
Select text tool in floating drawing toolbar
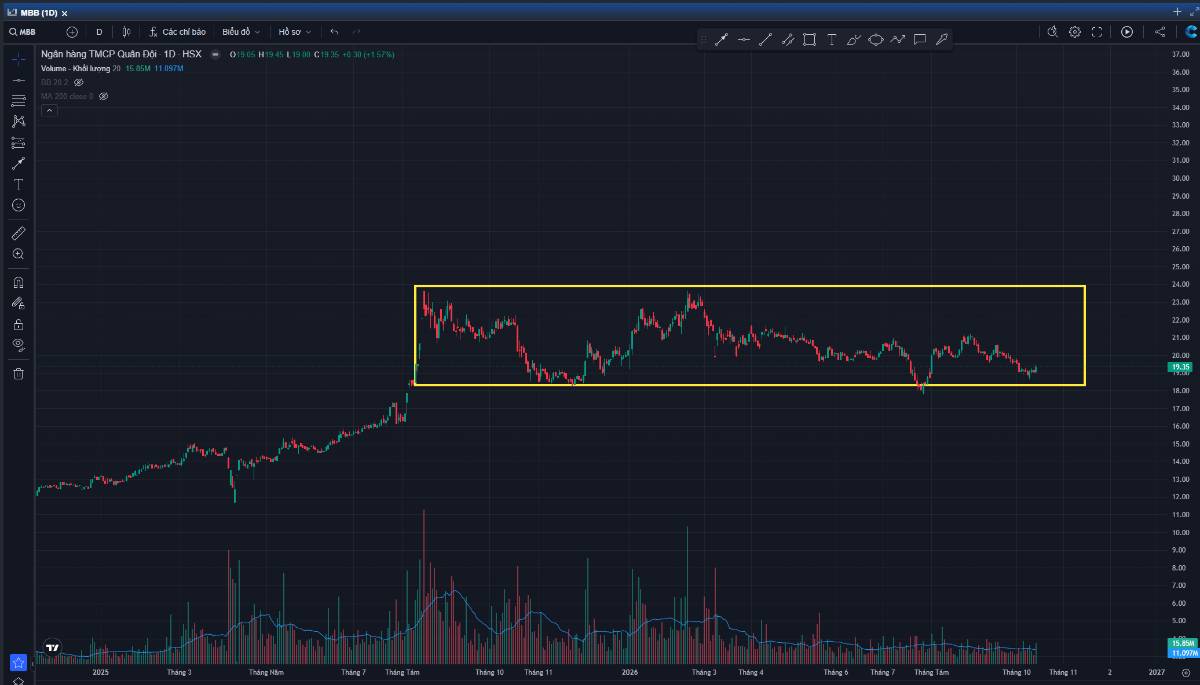[831, 39]
